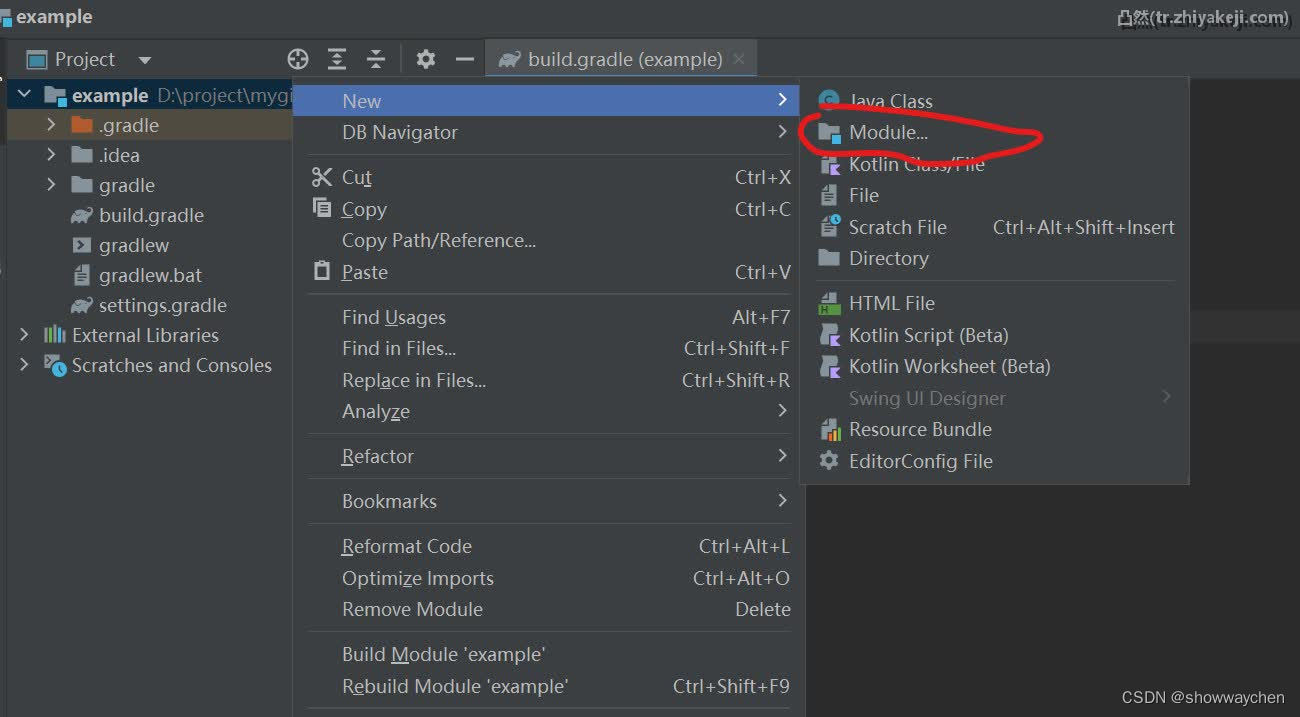Create a new Scratch File
This screenshot has width=1300, height=717.
(995, 227)
